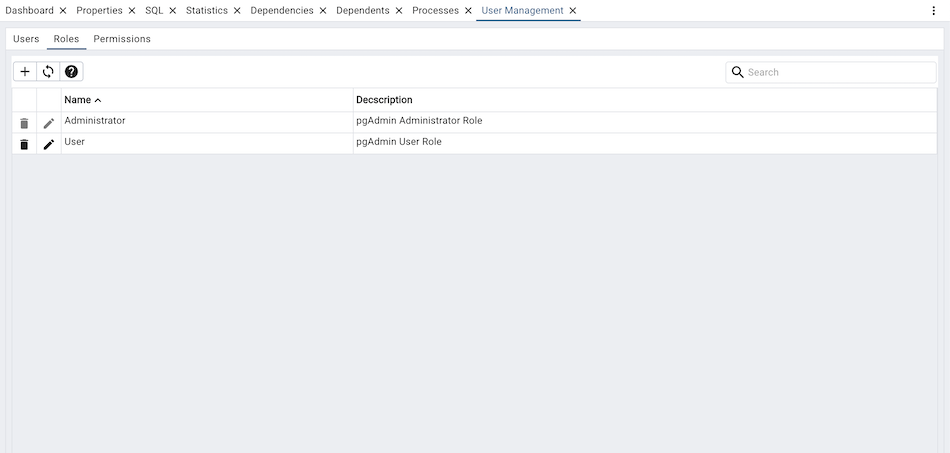Image resolution: width=950 pixels, height=453 pixels.
Task: Open the kebab menu at top right
Action: (x=933, y=10)
